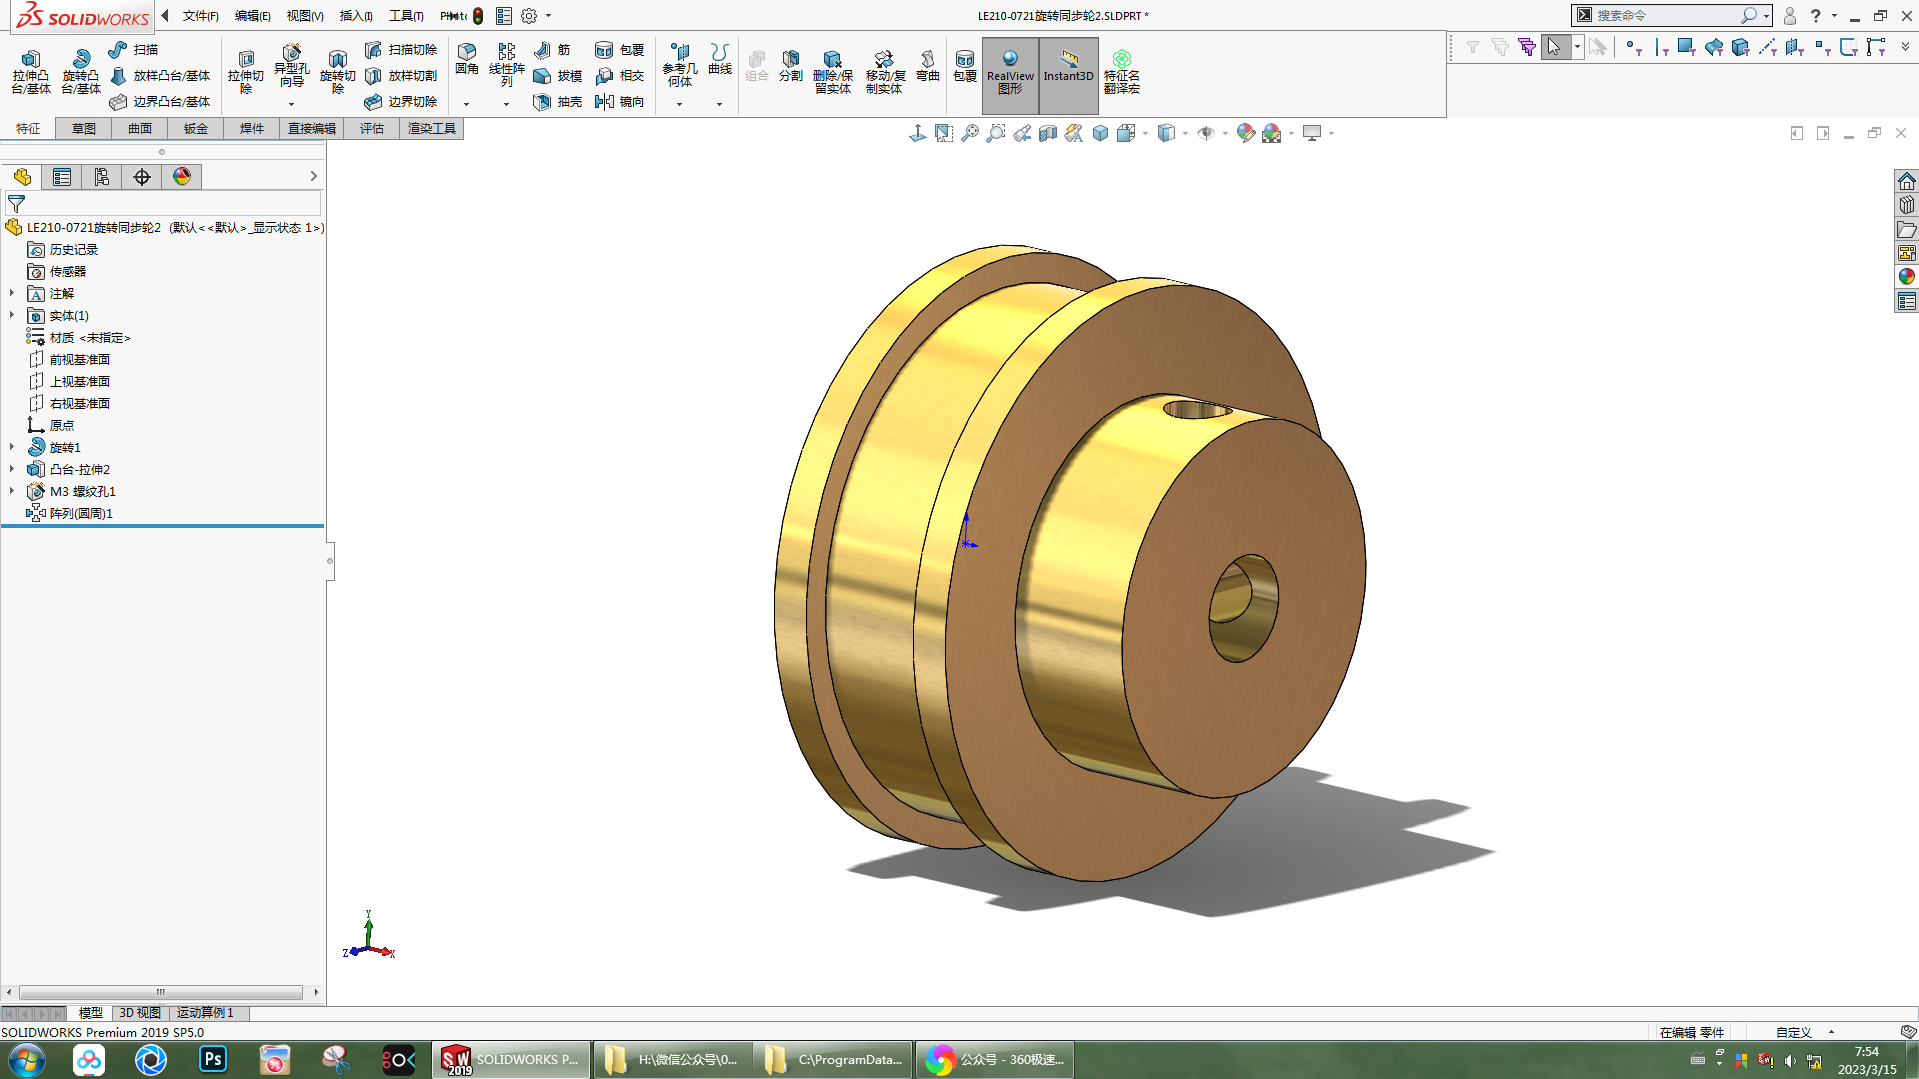1919x1079 pixels.
Task: Click the Intersect tool (相交)
Action: [x=619, y=75]
